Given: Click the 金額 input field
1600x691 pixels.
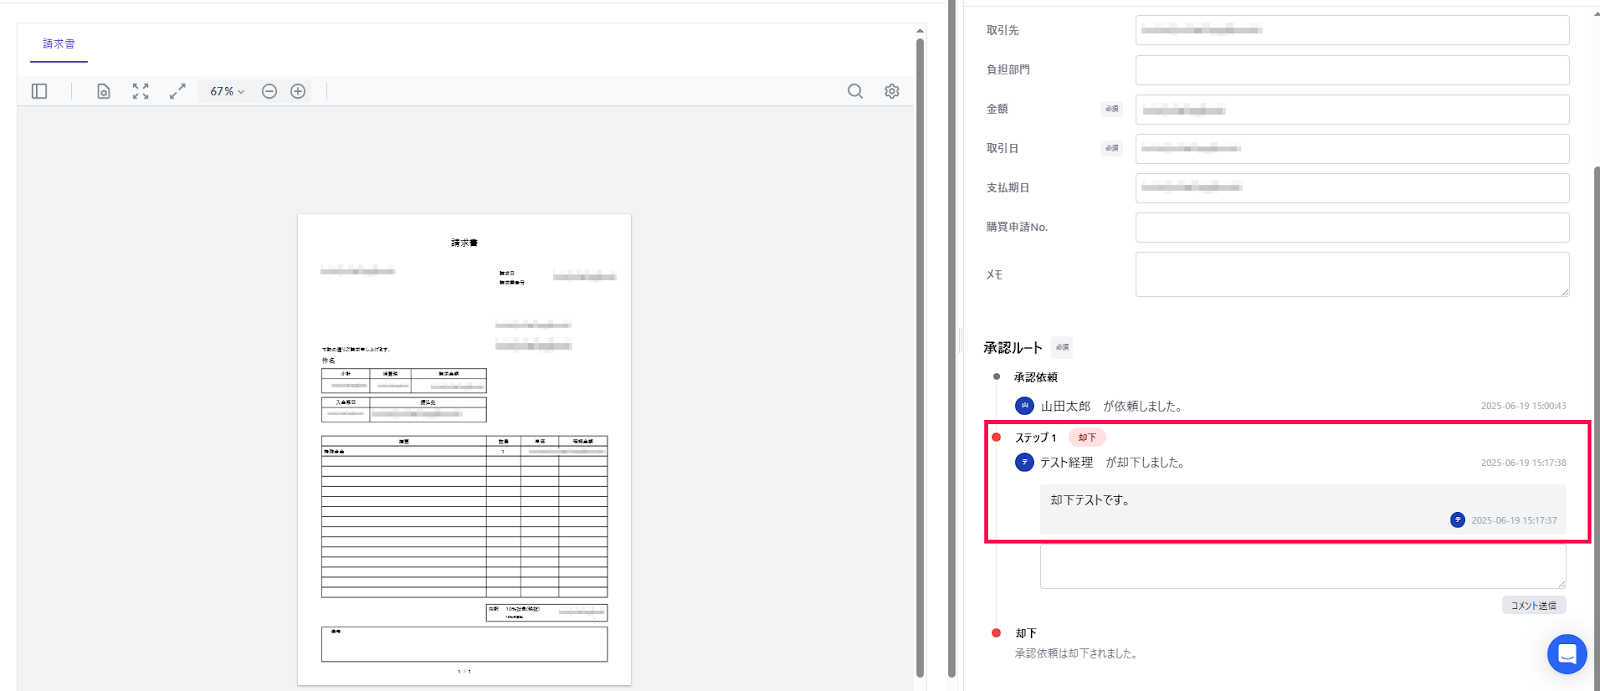Looking at the screenshot, I should coord(1352,109).
